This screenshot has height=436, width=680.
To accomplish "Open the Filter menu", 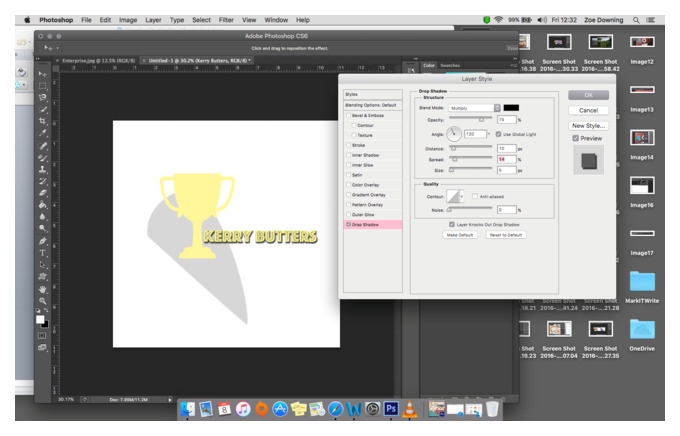I will [226, 20].
